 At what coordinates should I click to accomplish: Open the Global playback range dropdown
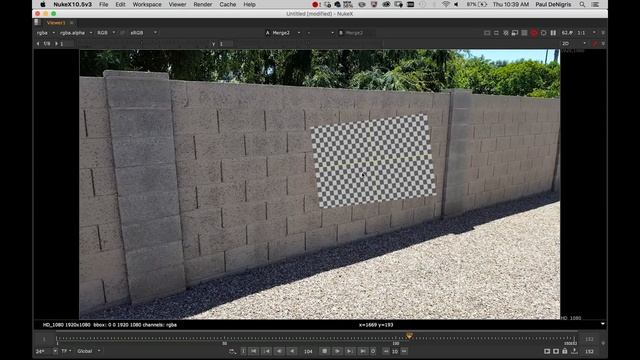[89, 351]
